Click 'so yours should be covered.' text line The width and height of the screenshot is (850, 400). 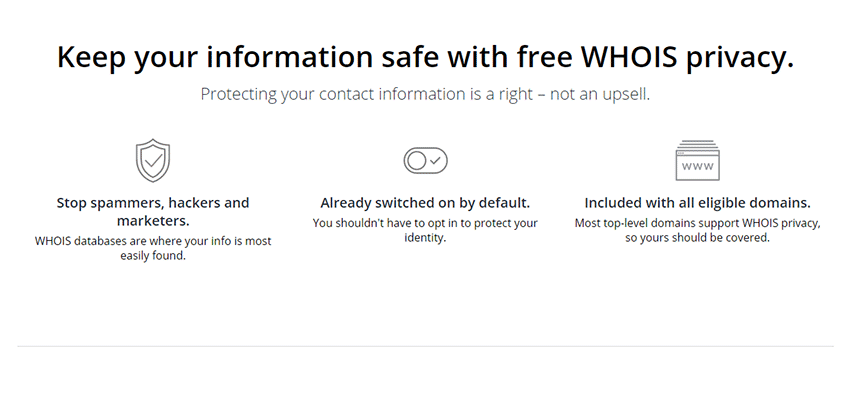[x=697, y=238]
